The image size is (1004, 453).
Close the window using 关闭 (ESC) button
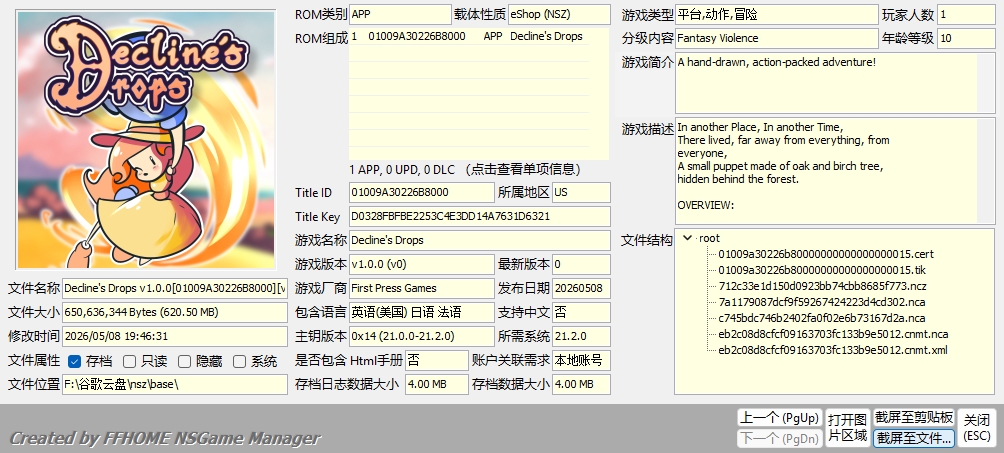[977, 428]
